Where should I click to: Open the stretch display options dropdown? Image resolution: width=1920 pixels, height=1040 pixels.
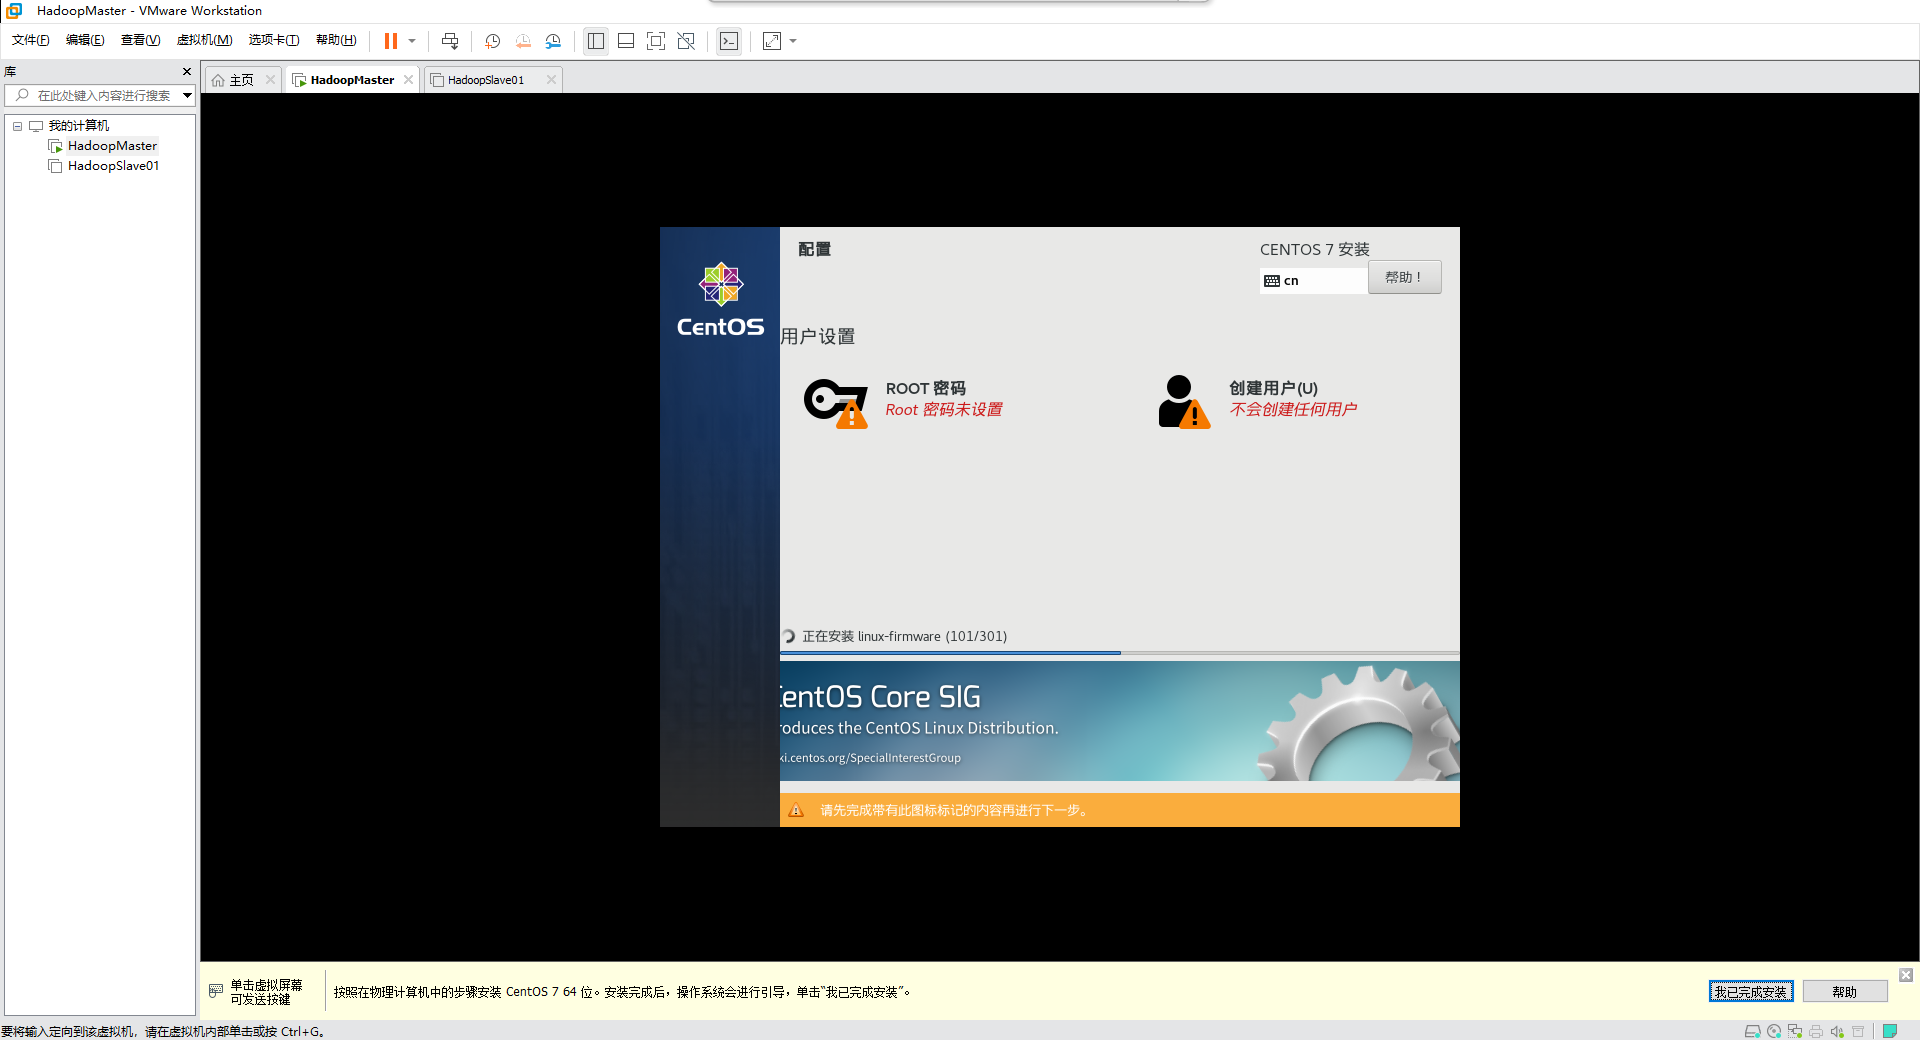point(793,41)
